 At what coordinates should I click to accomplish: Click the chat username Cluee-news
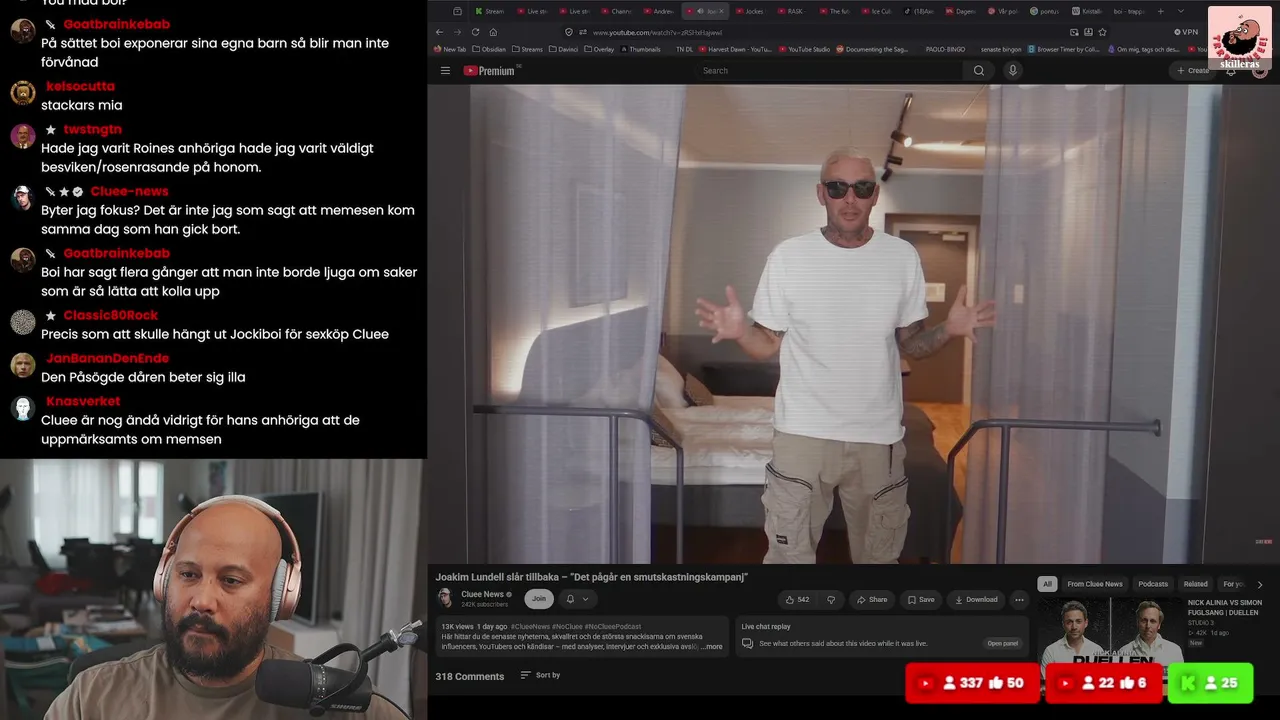tap(129, 192)
